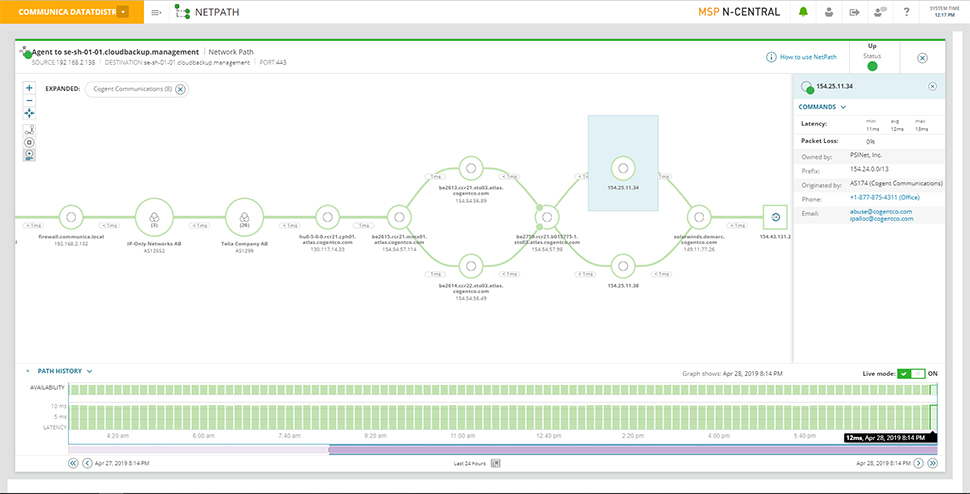Screen dimensions: 970x494
Task: Jump to latest path history
Action: pyautogui.click(x=933, y=462)
